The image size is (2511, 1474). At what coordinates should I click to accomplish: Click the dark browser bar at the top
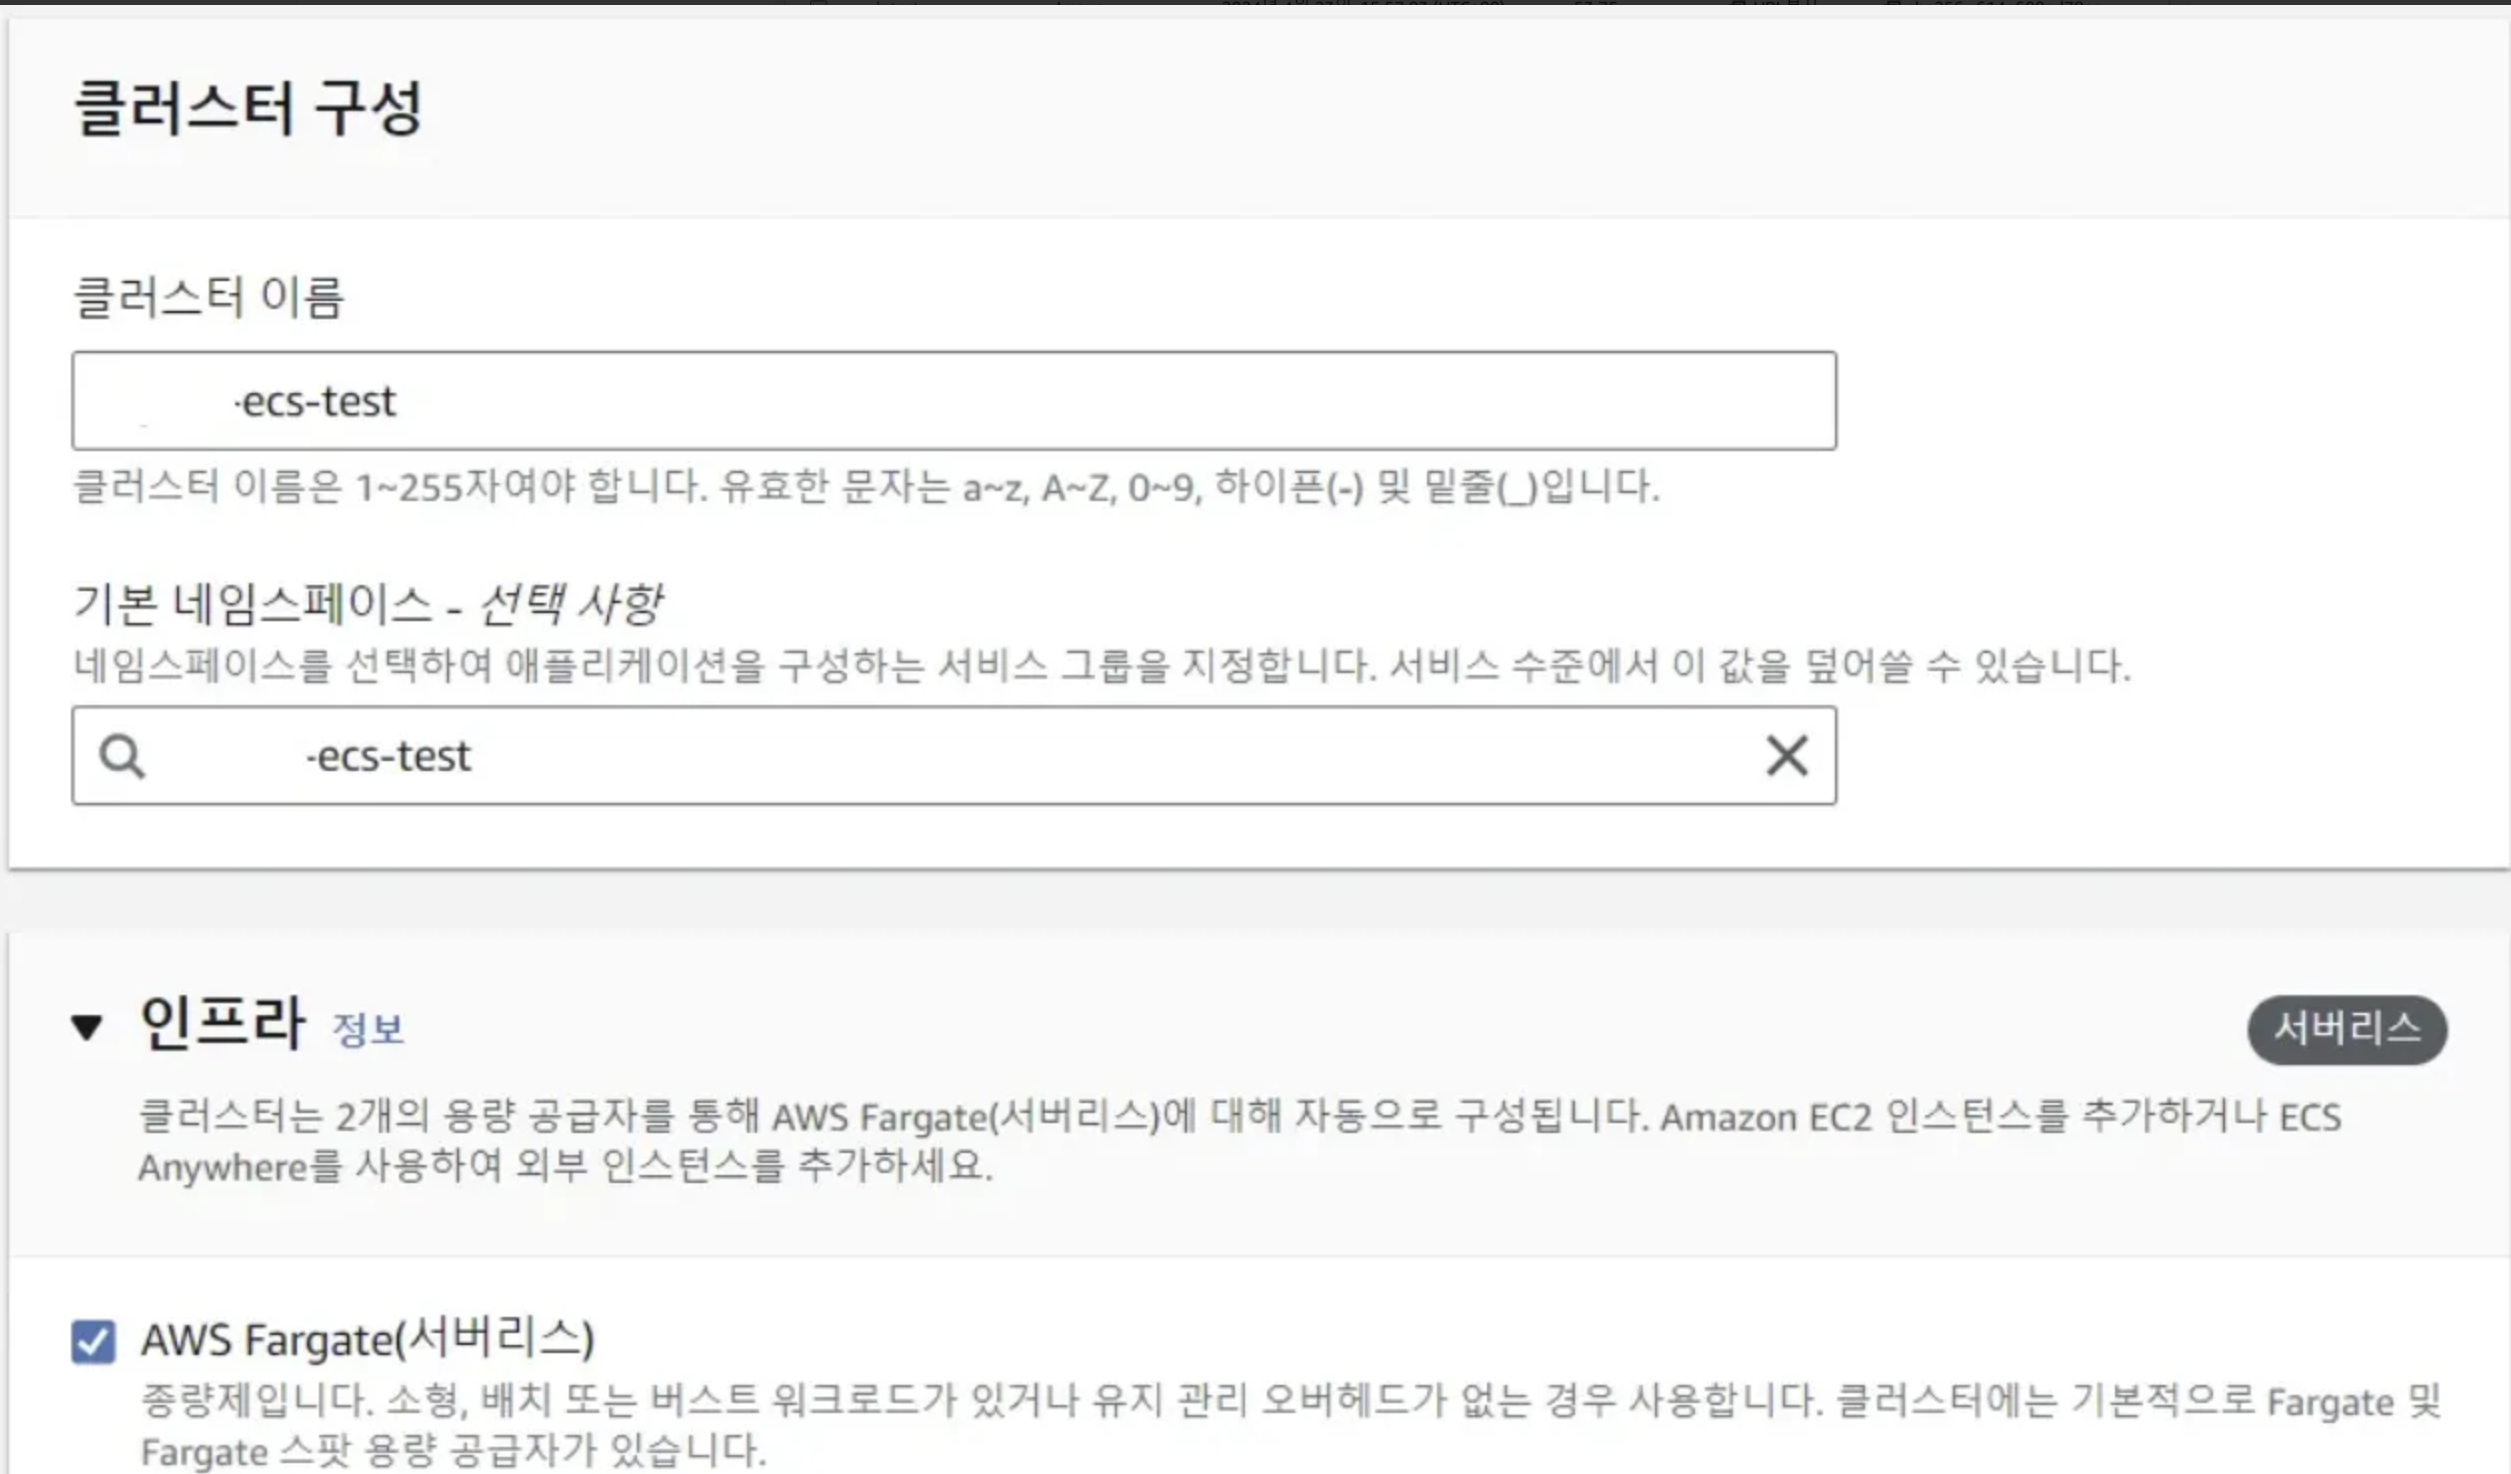tap(1255, 3)
